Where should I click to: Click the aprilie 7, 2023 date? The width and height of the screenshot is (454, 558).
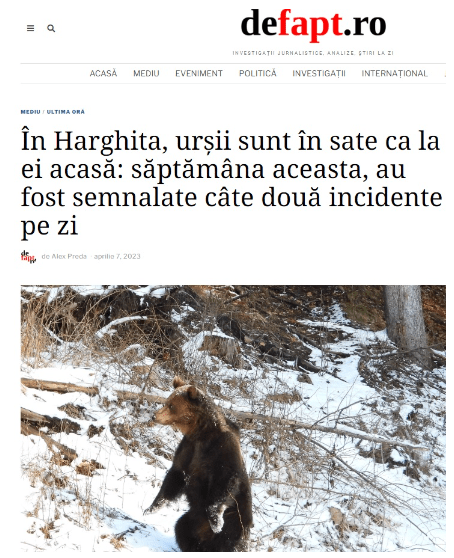tap(117, 256)
